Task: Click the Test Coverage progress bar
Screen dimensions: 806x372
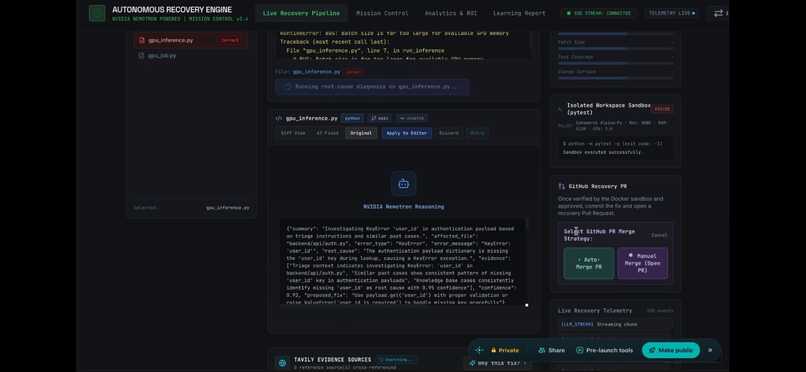Action: pyautogui.click(x=615, y=63)
